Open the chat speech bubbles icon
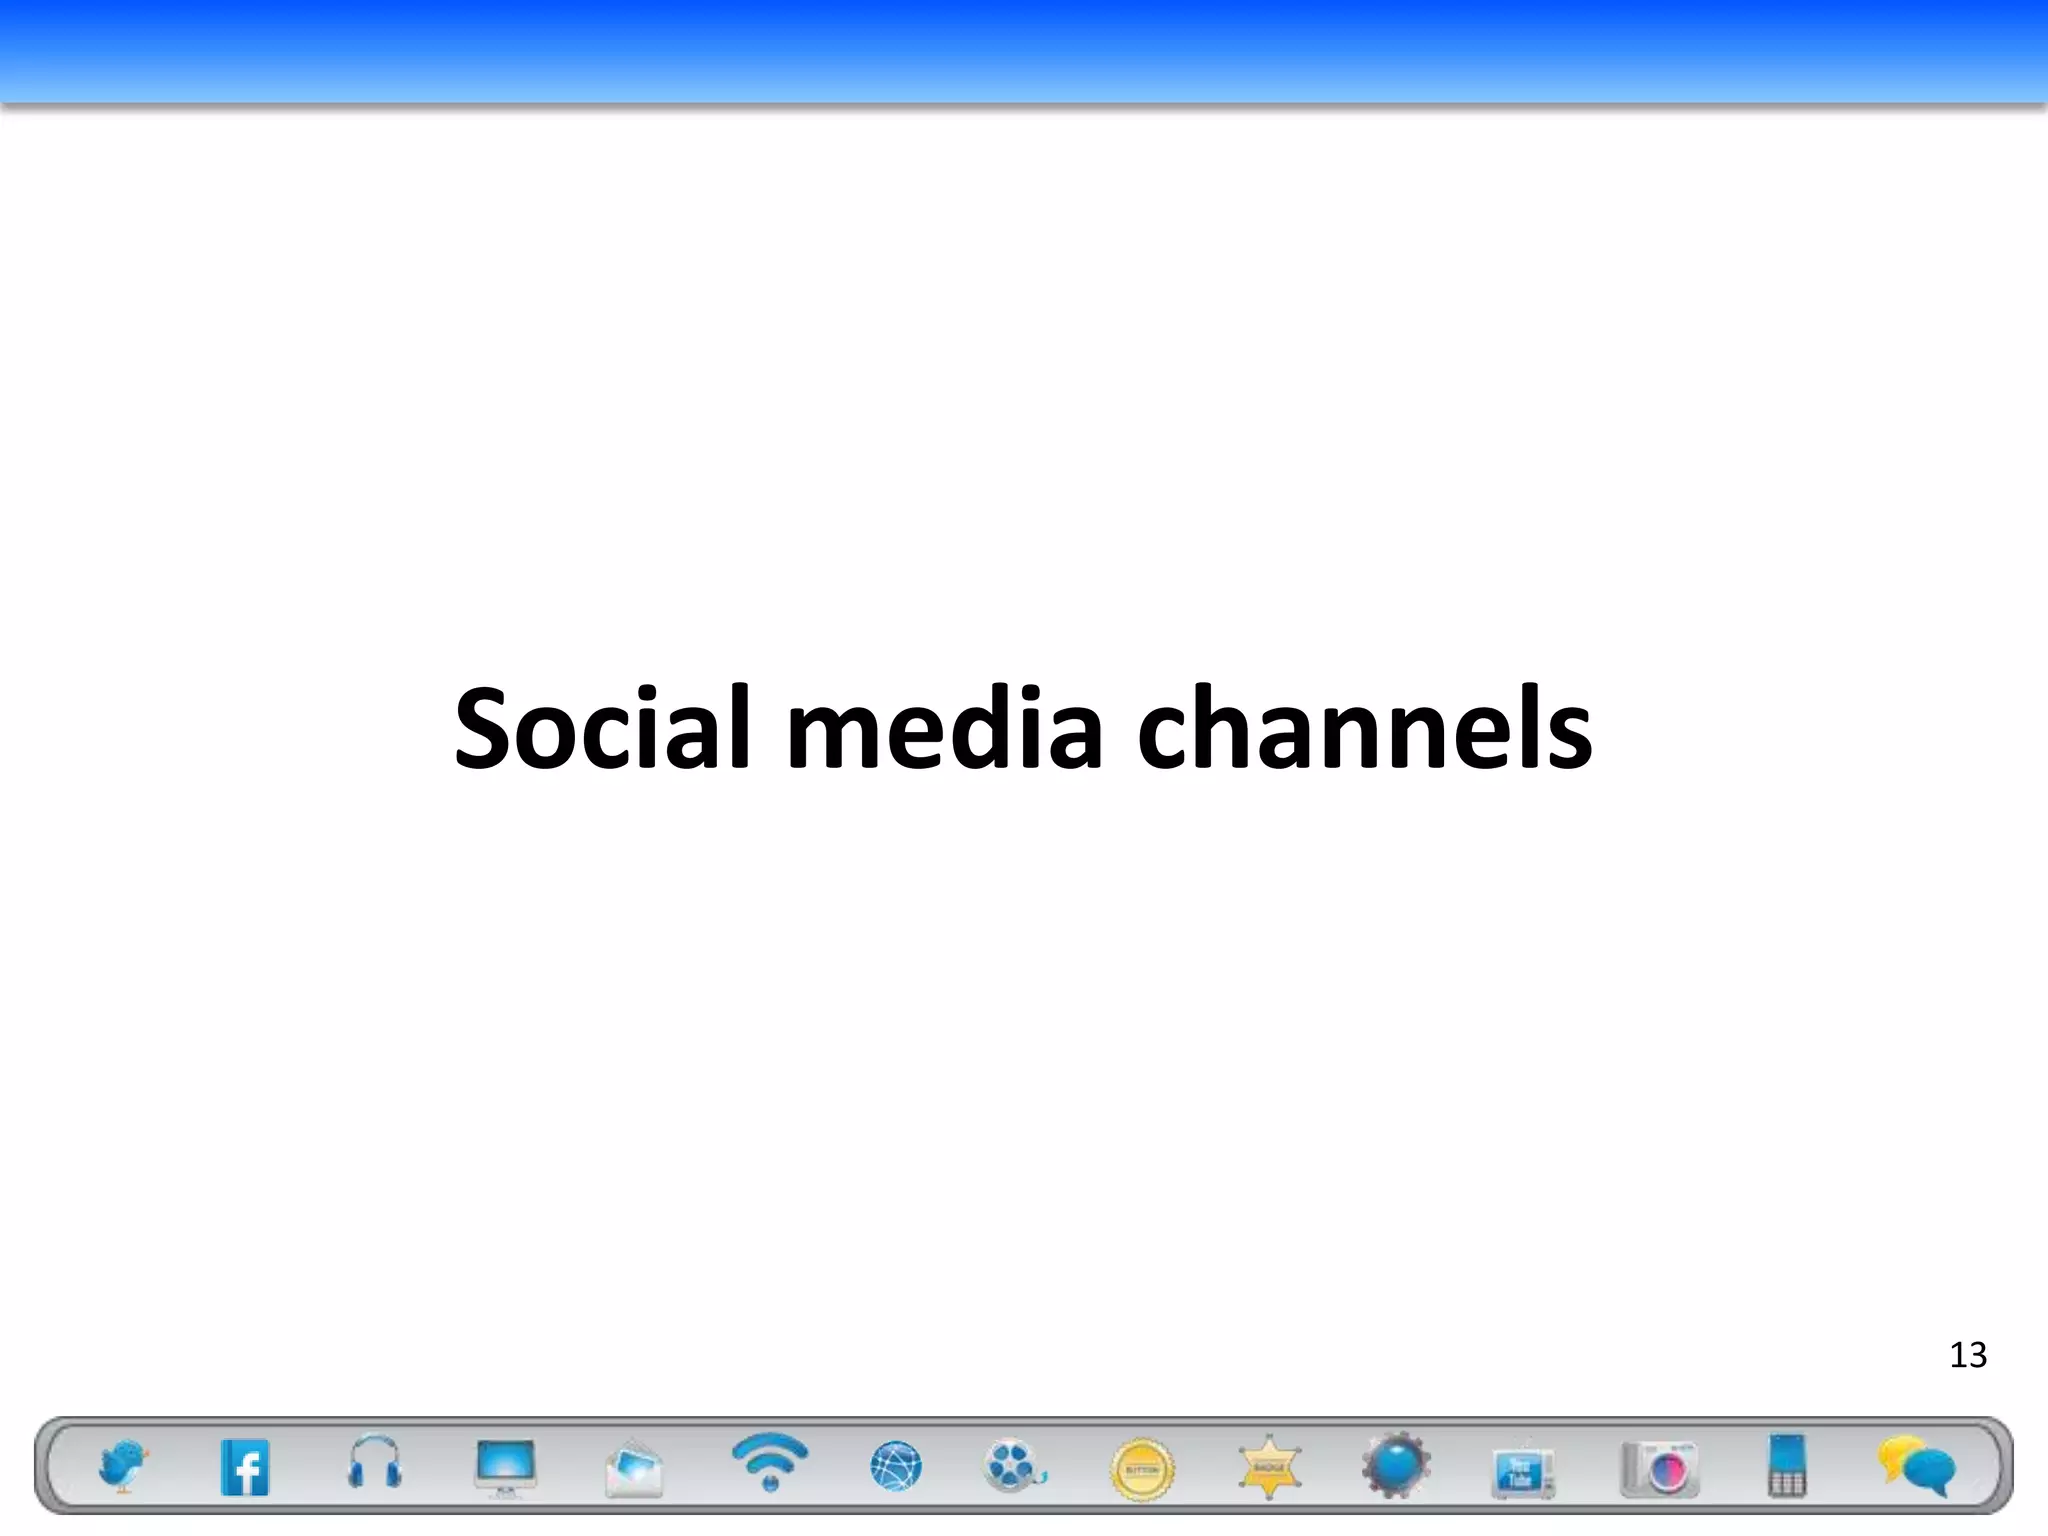The width and height of the screenshot is (2048, 1536). click(x=1917, y=1466)
